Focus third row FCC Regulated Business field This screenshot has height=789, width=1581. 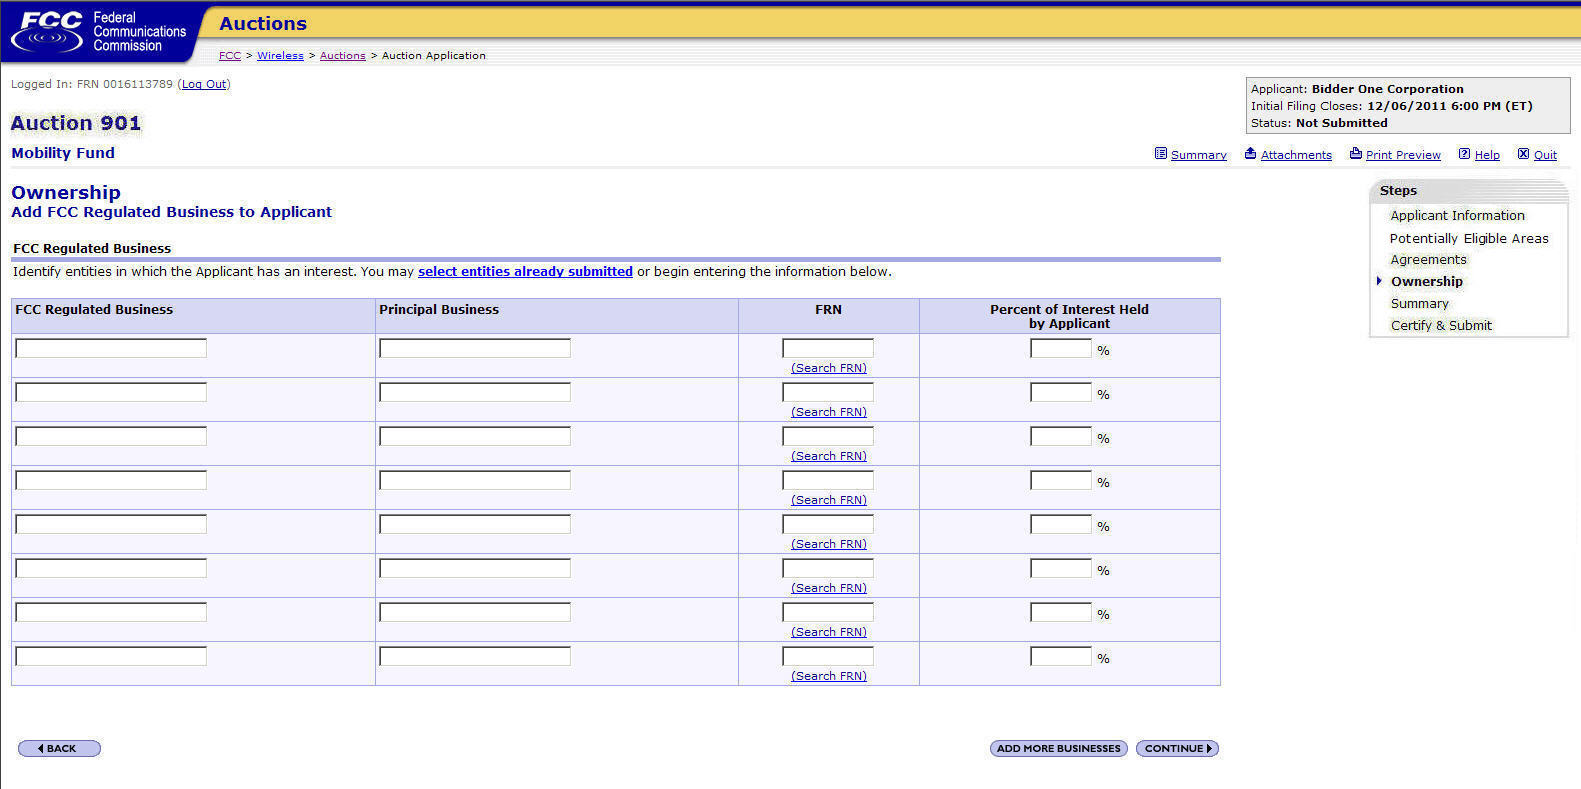[111, 436]
